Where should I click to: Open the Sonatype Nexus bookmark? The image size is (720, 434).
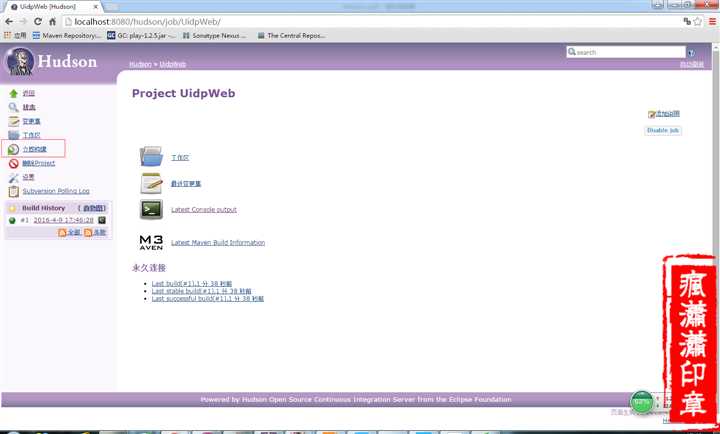click(214, 35)
